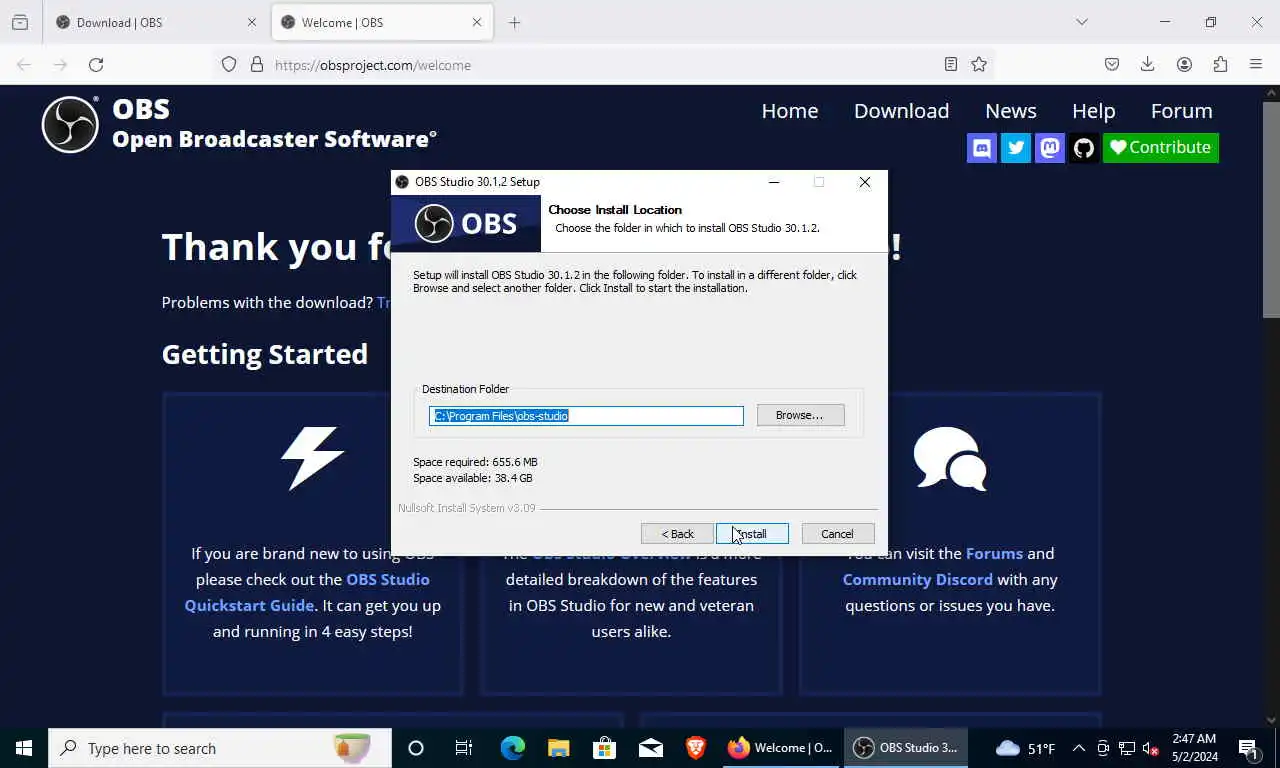The height and width of the screenshot is (768, 1280).
Task: Click the Install button in OBS setup
Action: tap(752, 534)
